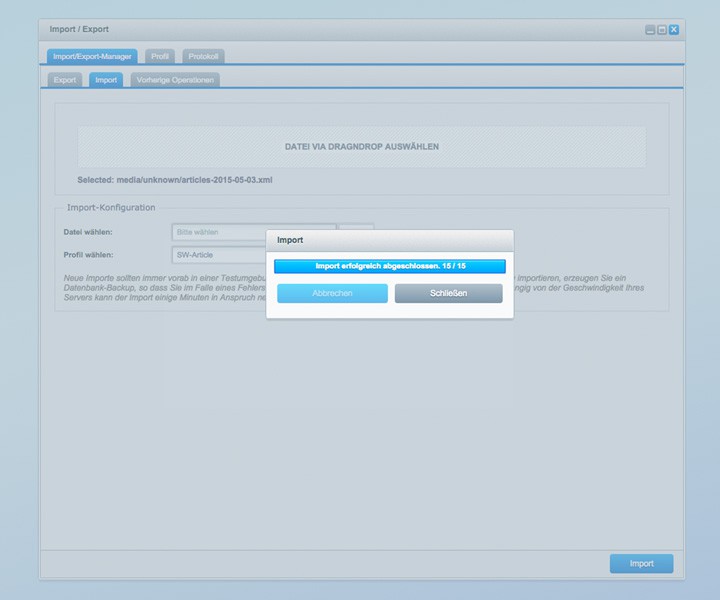Click the Datei wählen file input field

220,232
